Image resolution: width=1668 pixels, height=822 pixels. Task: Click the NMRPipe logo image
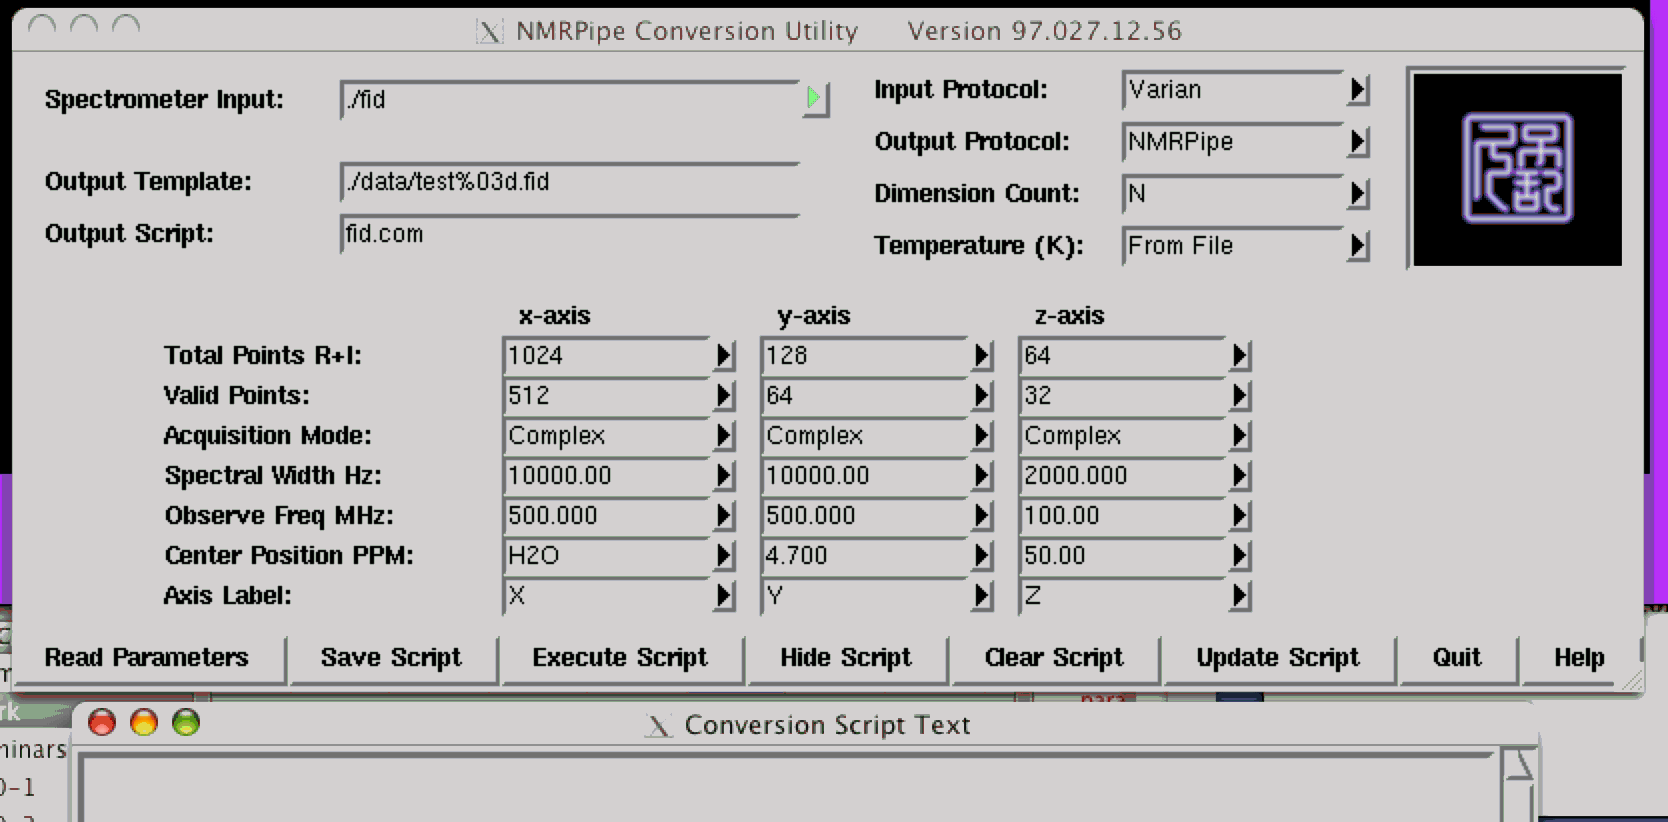tap(1516, 168)
